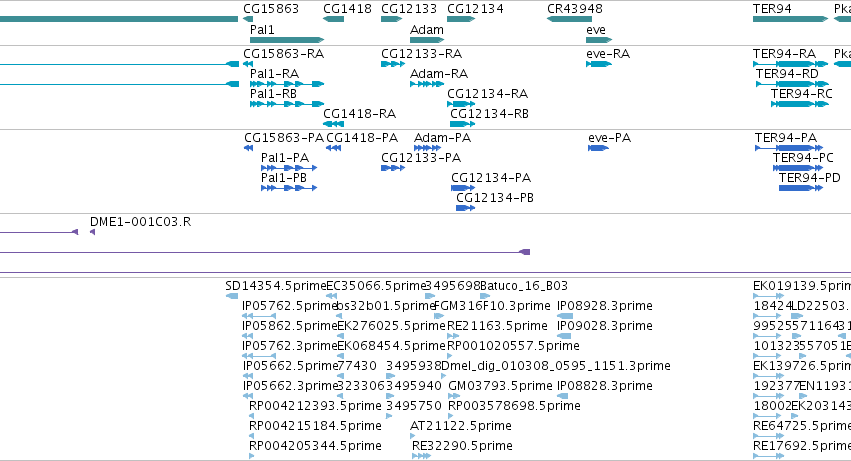Select the RE32290.5prime EST label
Screen dimensions: 851x461
(x=462, y=446)
